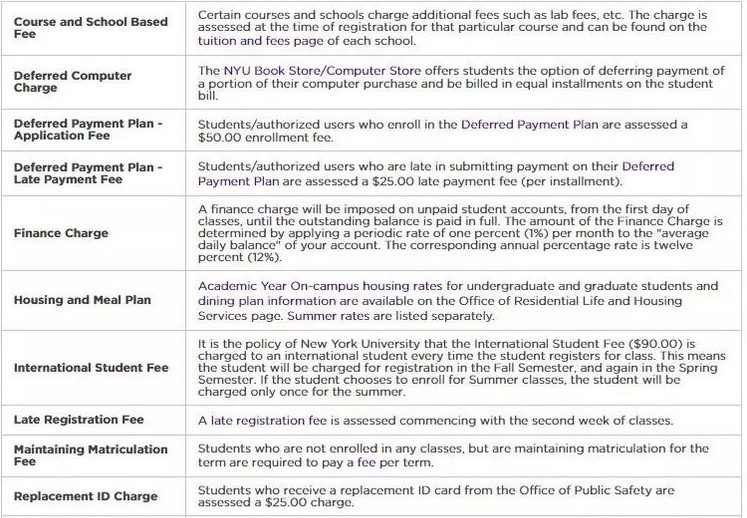Click the Maintaining Matriculation Fee label
This screenshot has width=747, height=518.
(91, 455)
